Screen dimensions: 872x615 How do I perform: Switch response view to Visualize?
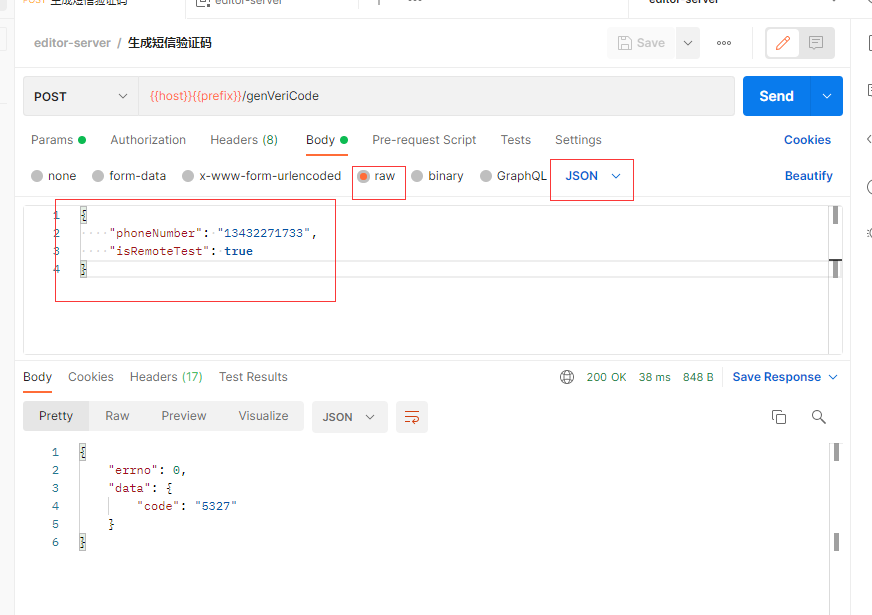pos(263,416)
